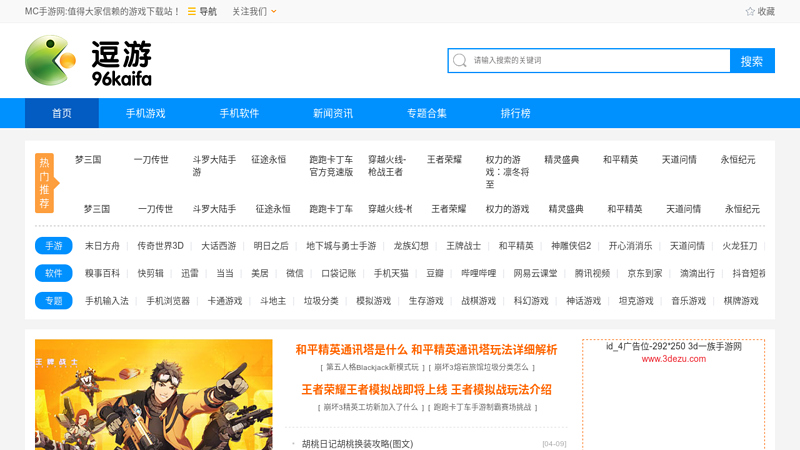Open the 手机浏览器 topic link
800x450 pixels.
pyautogui.click(x=168, y=301)
